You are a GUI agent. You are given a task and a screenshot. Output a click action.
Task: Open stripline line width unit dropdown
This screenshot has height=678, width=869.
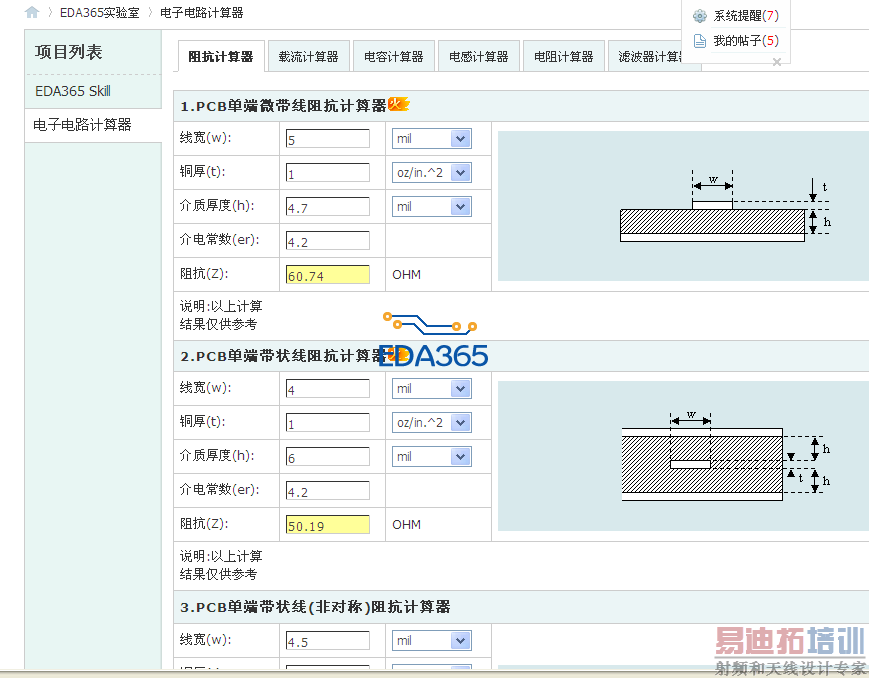[432, 389]
